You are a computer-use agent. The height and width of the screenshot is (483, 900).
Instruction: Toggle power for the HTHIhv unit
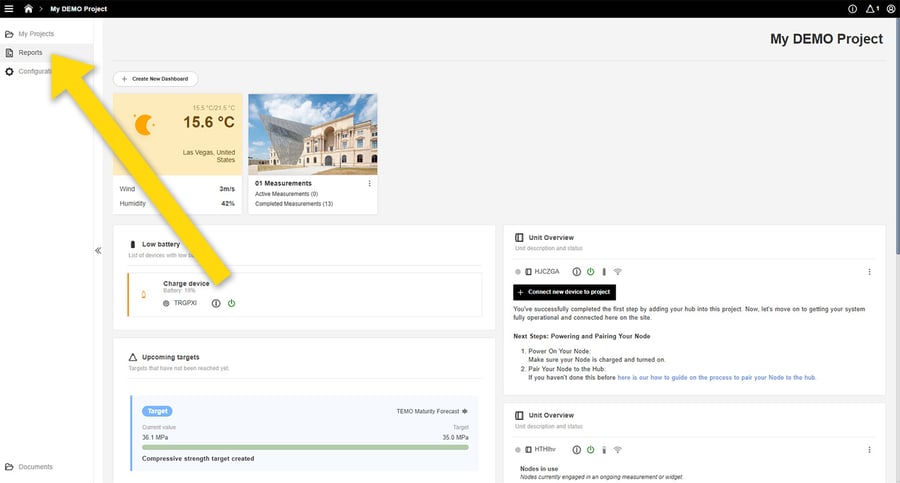590,450
